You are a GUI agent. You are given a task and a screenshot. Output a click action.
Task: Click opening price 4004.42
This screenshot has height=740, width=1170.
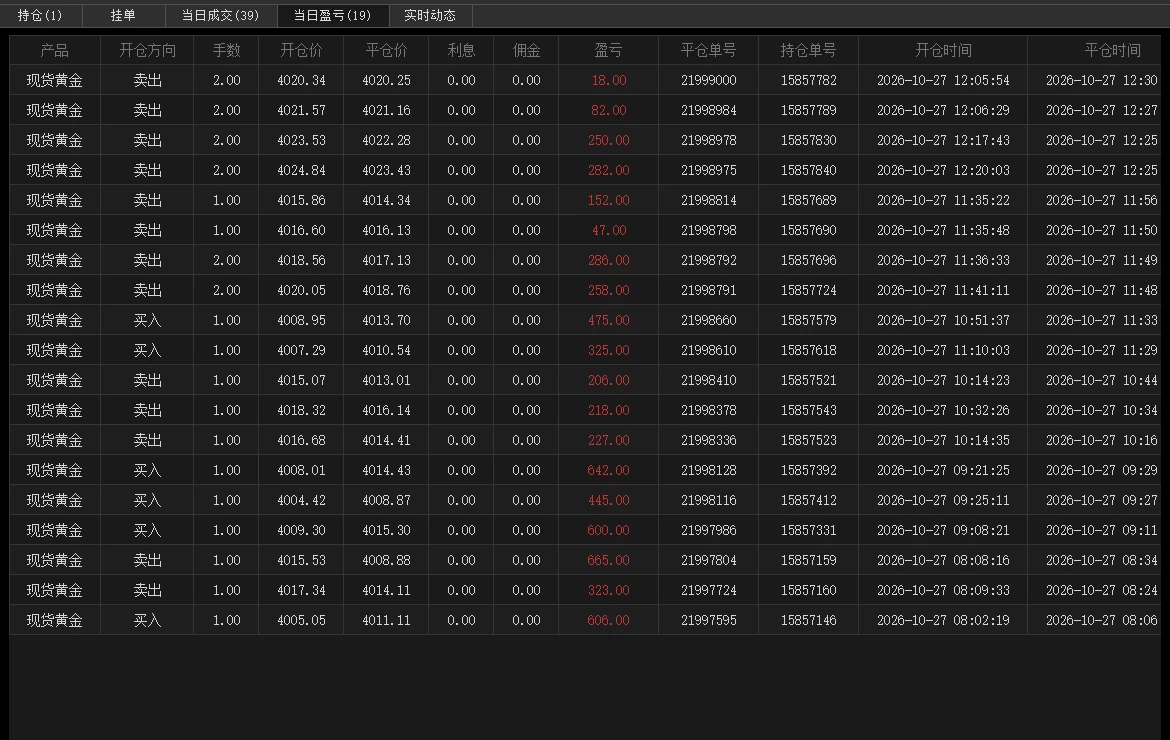point(301,500)
